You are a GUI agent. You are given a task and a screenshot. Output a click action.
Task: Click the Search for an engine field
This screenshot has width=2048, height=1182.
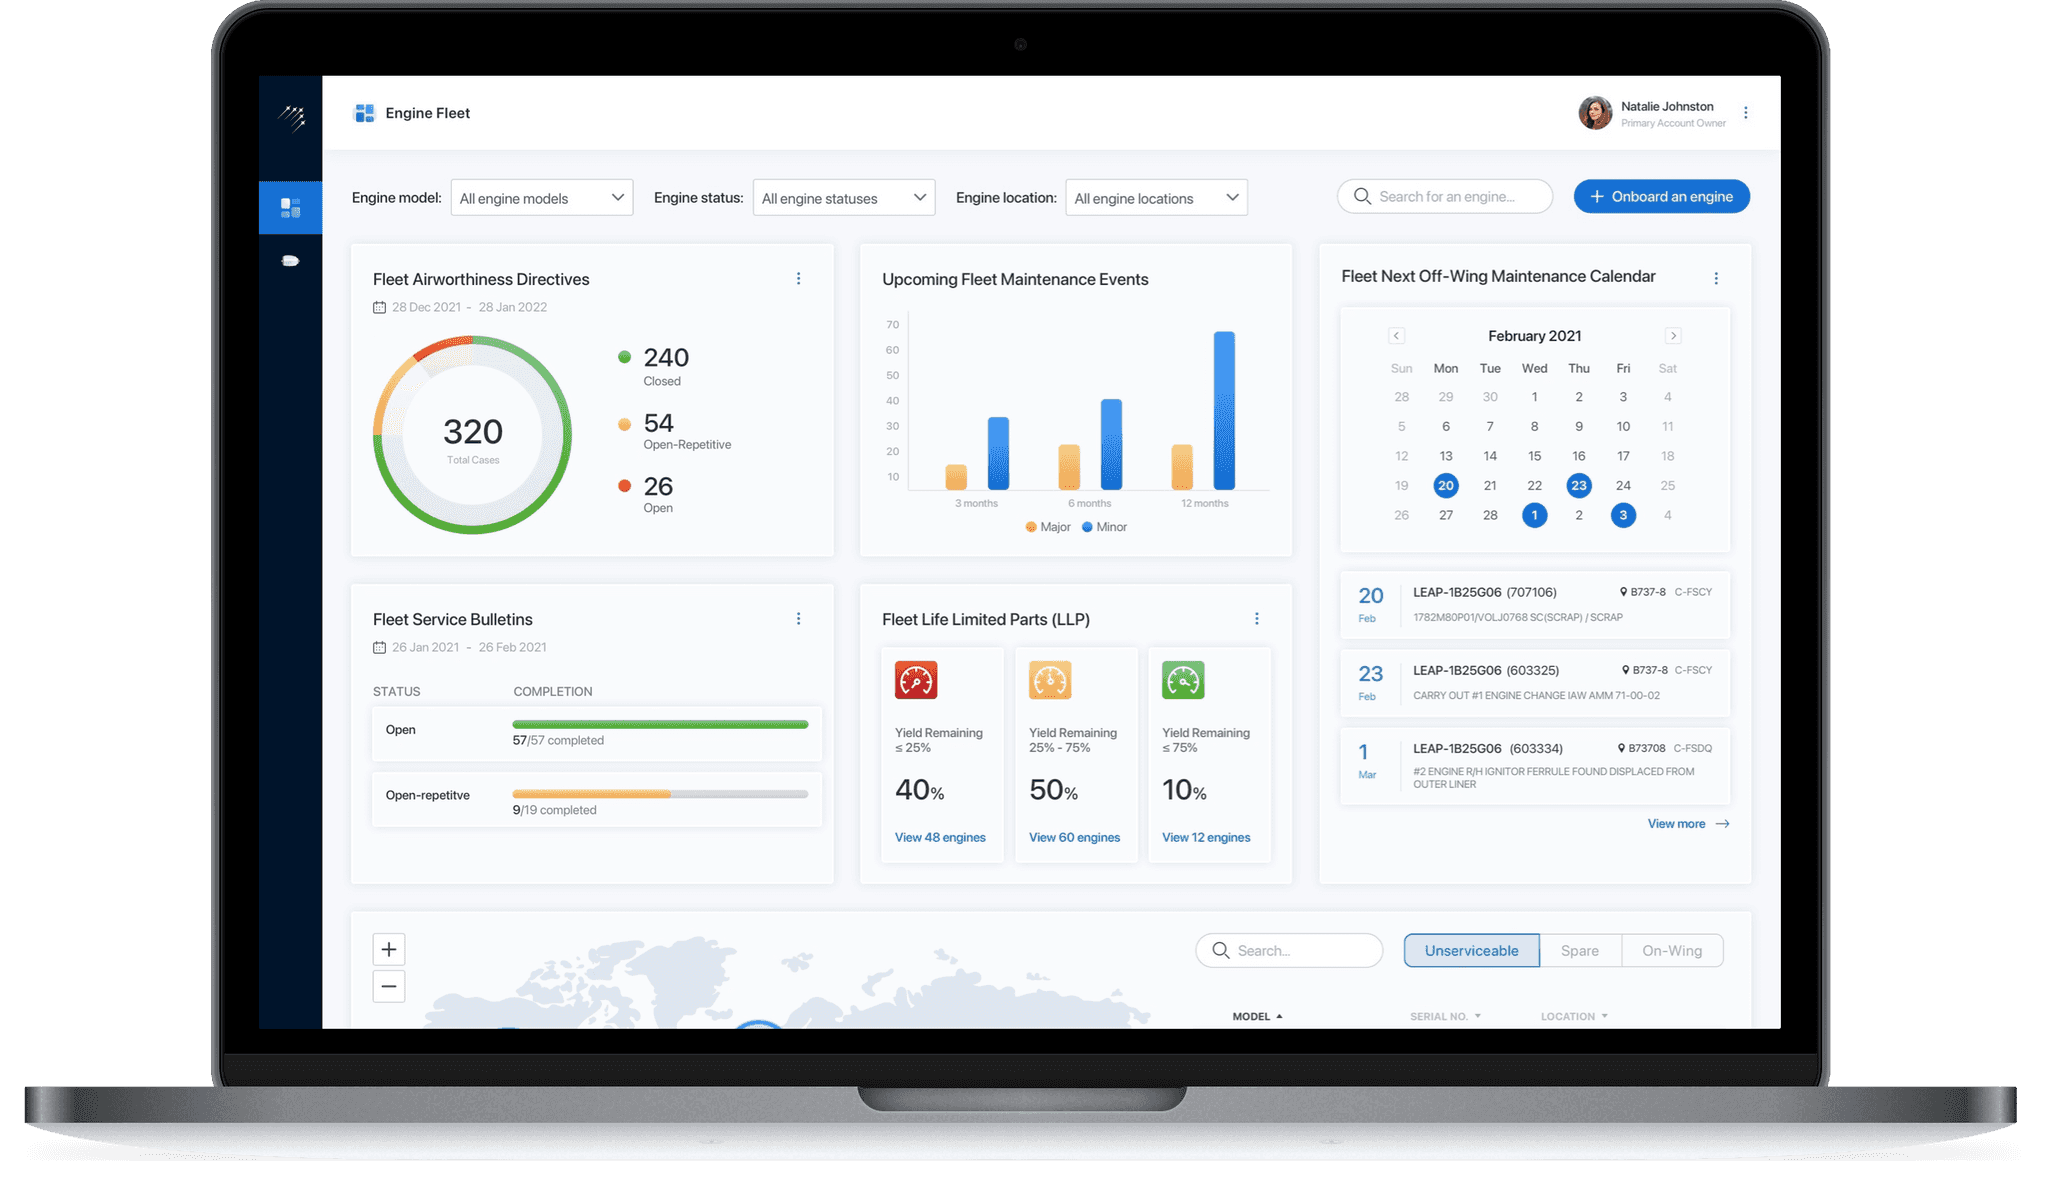pos(1445,197)
